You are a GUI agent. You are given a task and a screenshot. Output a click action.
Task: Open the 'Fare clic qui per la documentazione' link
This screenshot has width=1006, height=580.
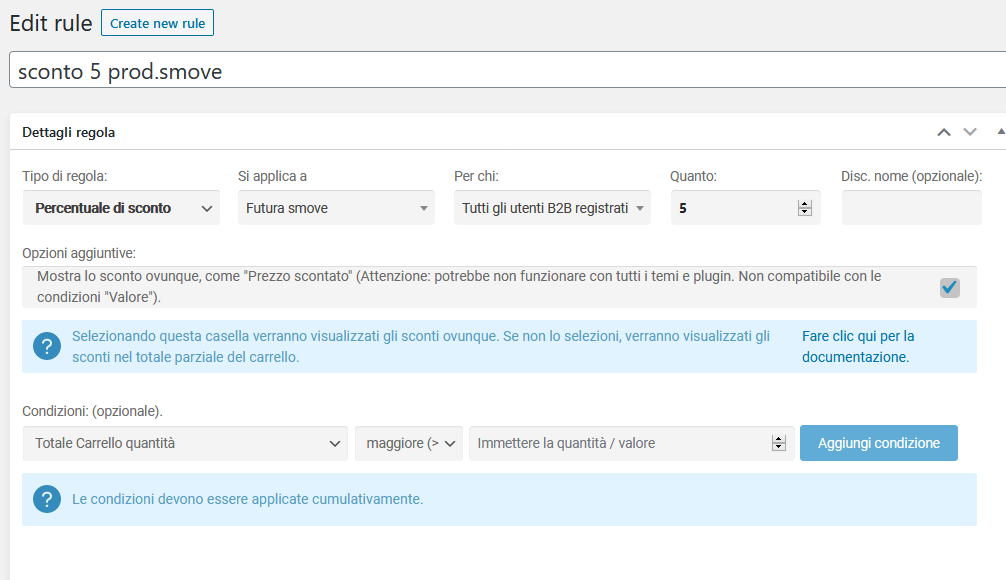pyautogui.click(x=858, y=346)
